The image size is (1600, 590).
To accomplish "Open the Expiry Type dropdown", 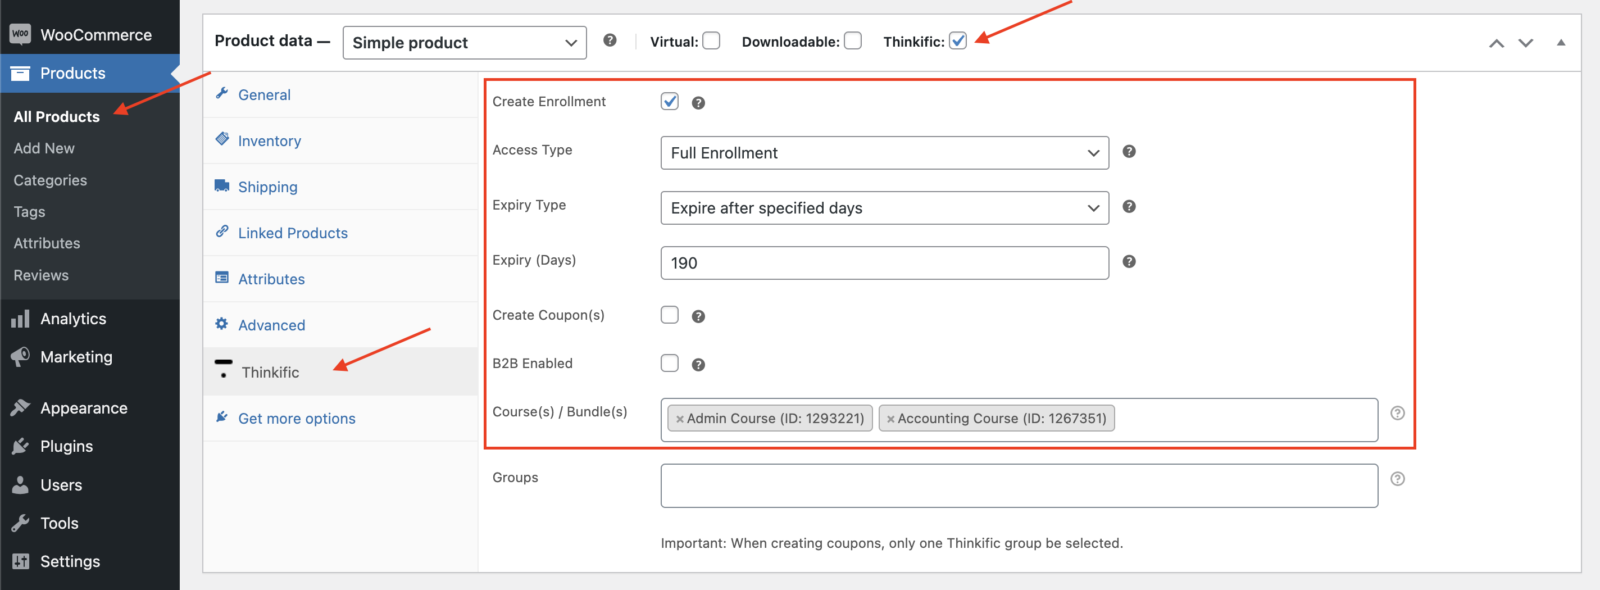I will [884, 208].
